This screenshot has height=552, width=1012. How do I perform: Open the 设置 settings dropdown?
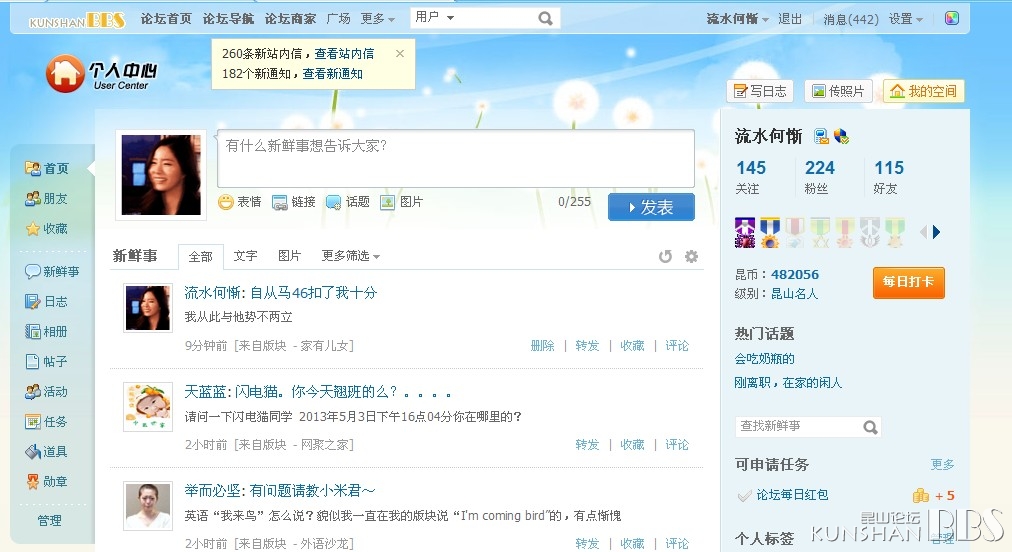pos(906,19)
